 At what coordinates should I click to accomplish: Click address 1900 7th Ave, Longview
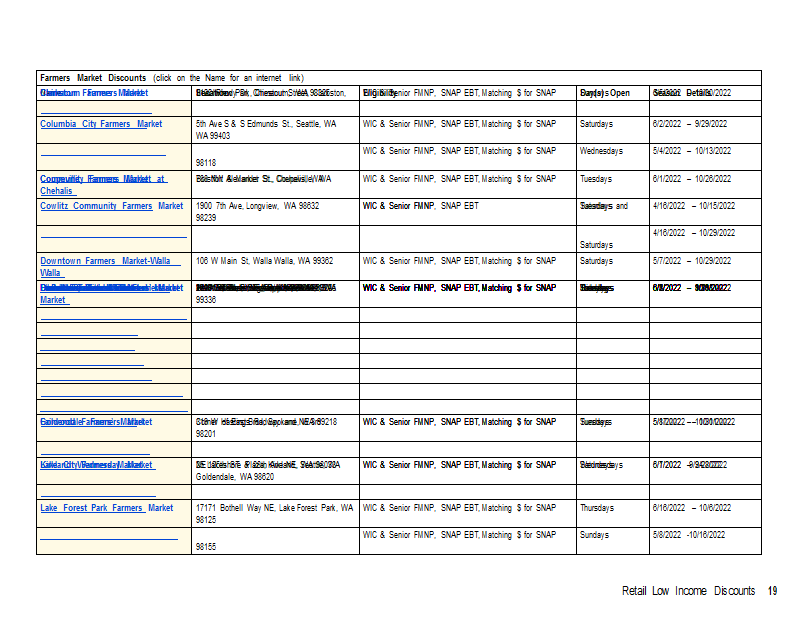coord(257,206)
